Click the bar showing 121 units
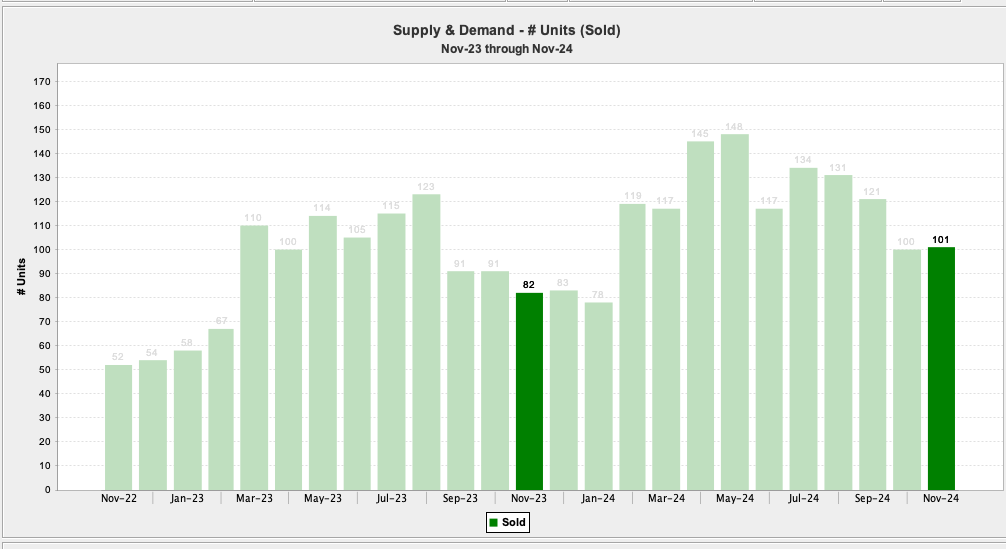1006x549 pixels. (x=872, y=344)
